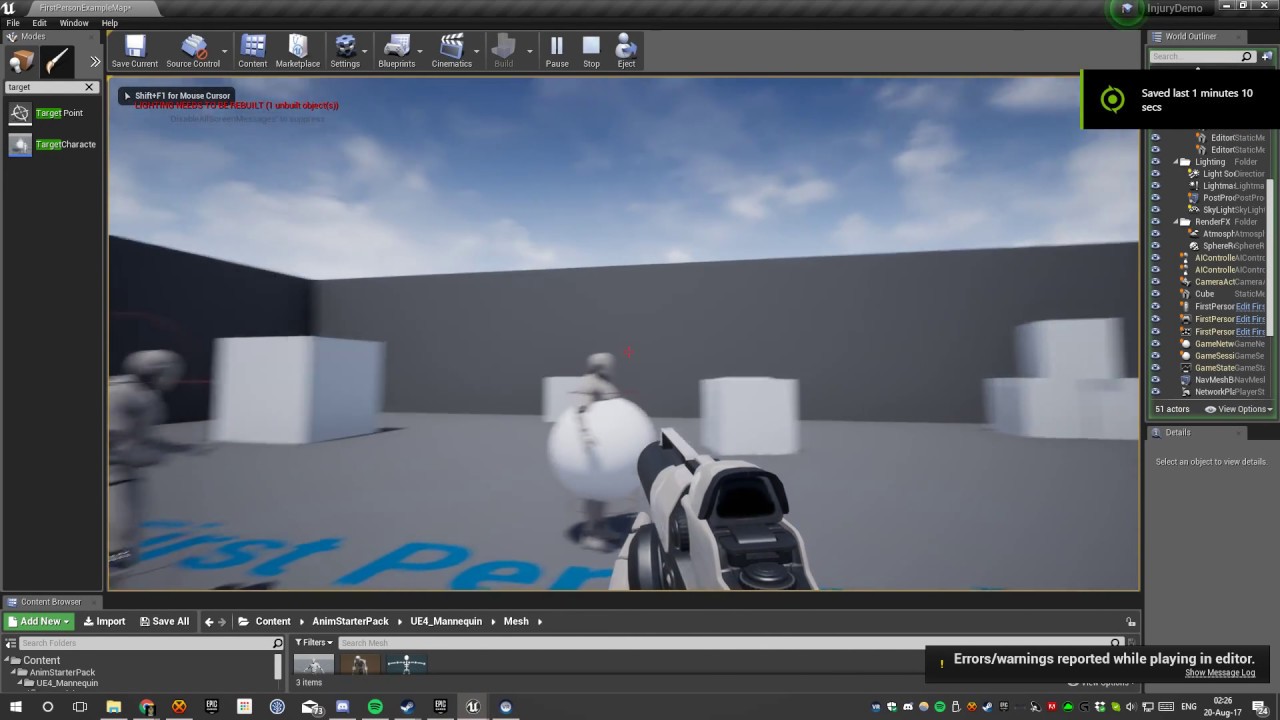Select the Paint mode brush icon

(57, 62)
